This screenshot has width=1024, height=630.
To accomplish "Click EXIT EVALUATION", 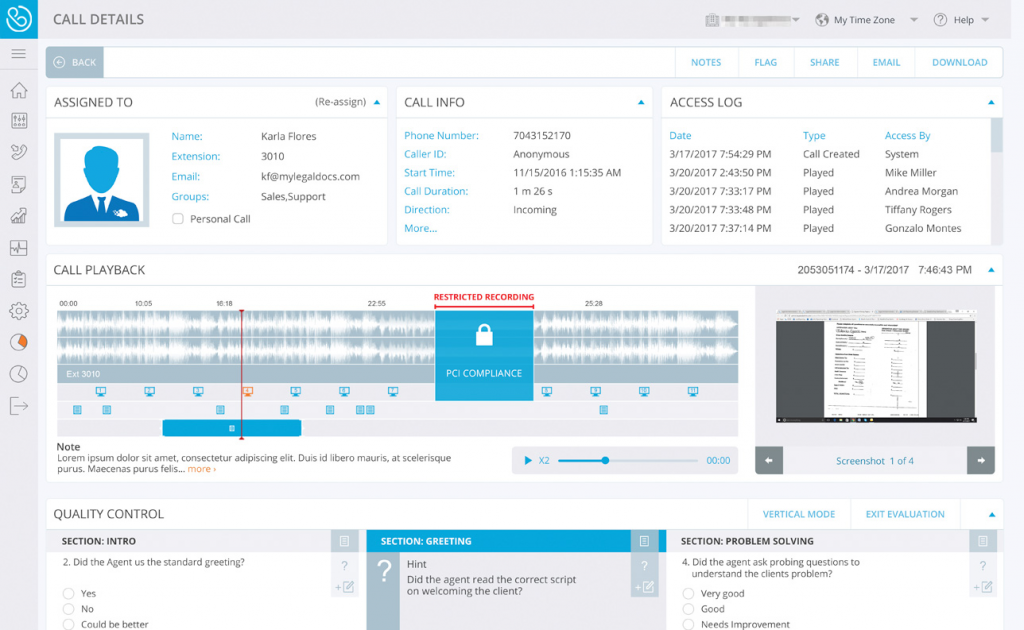I will (x=905, y=514).
